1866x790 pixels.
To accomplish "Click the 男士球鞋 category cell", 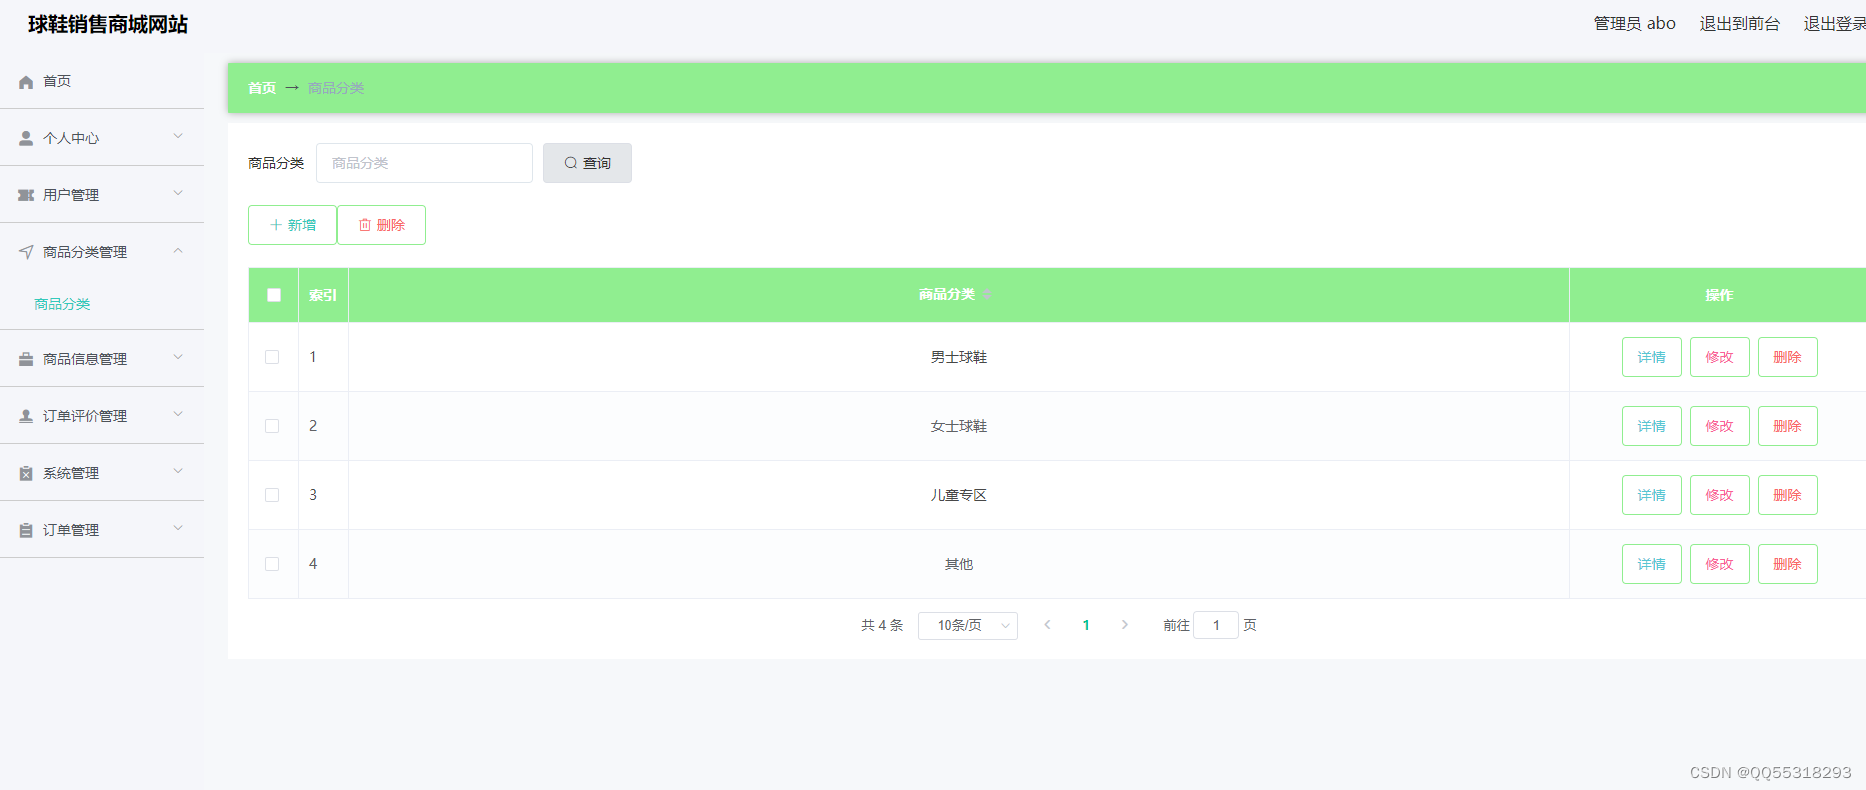I will 959,357.
